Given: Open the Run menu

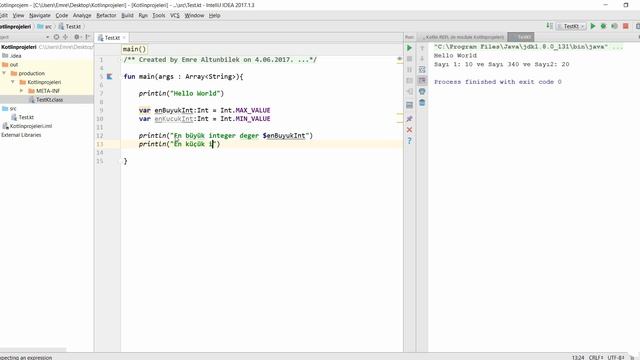Looking at the screenshot, I should (x=143, y=16).
